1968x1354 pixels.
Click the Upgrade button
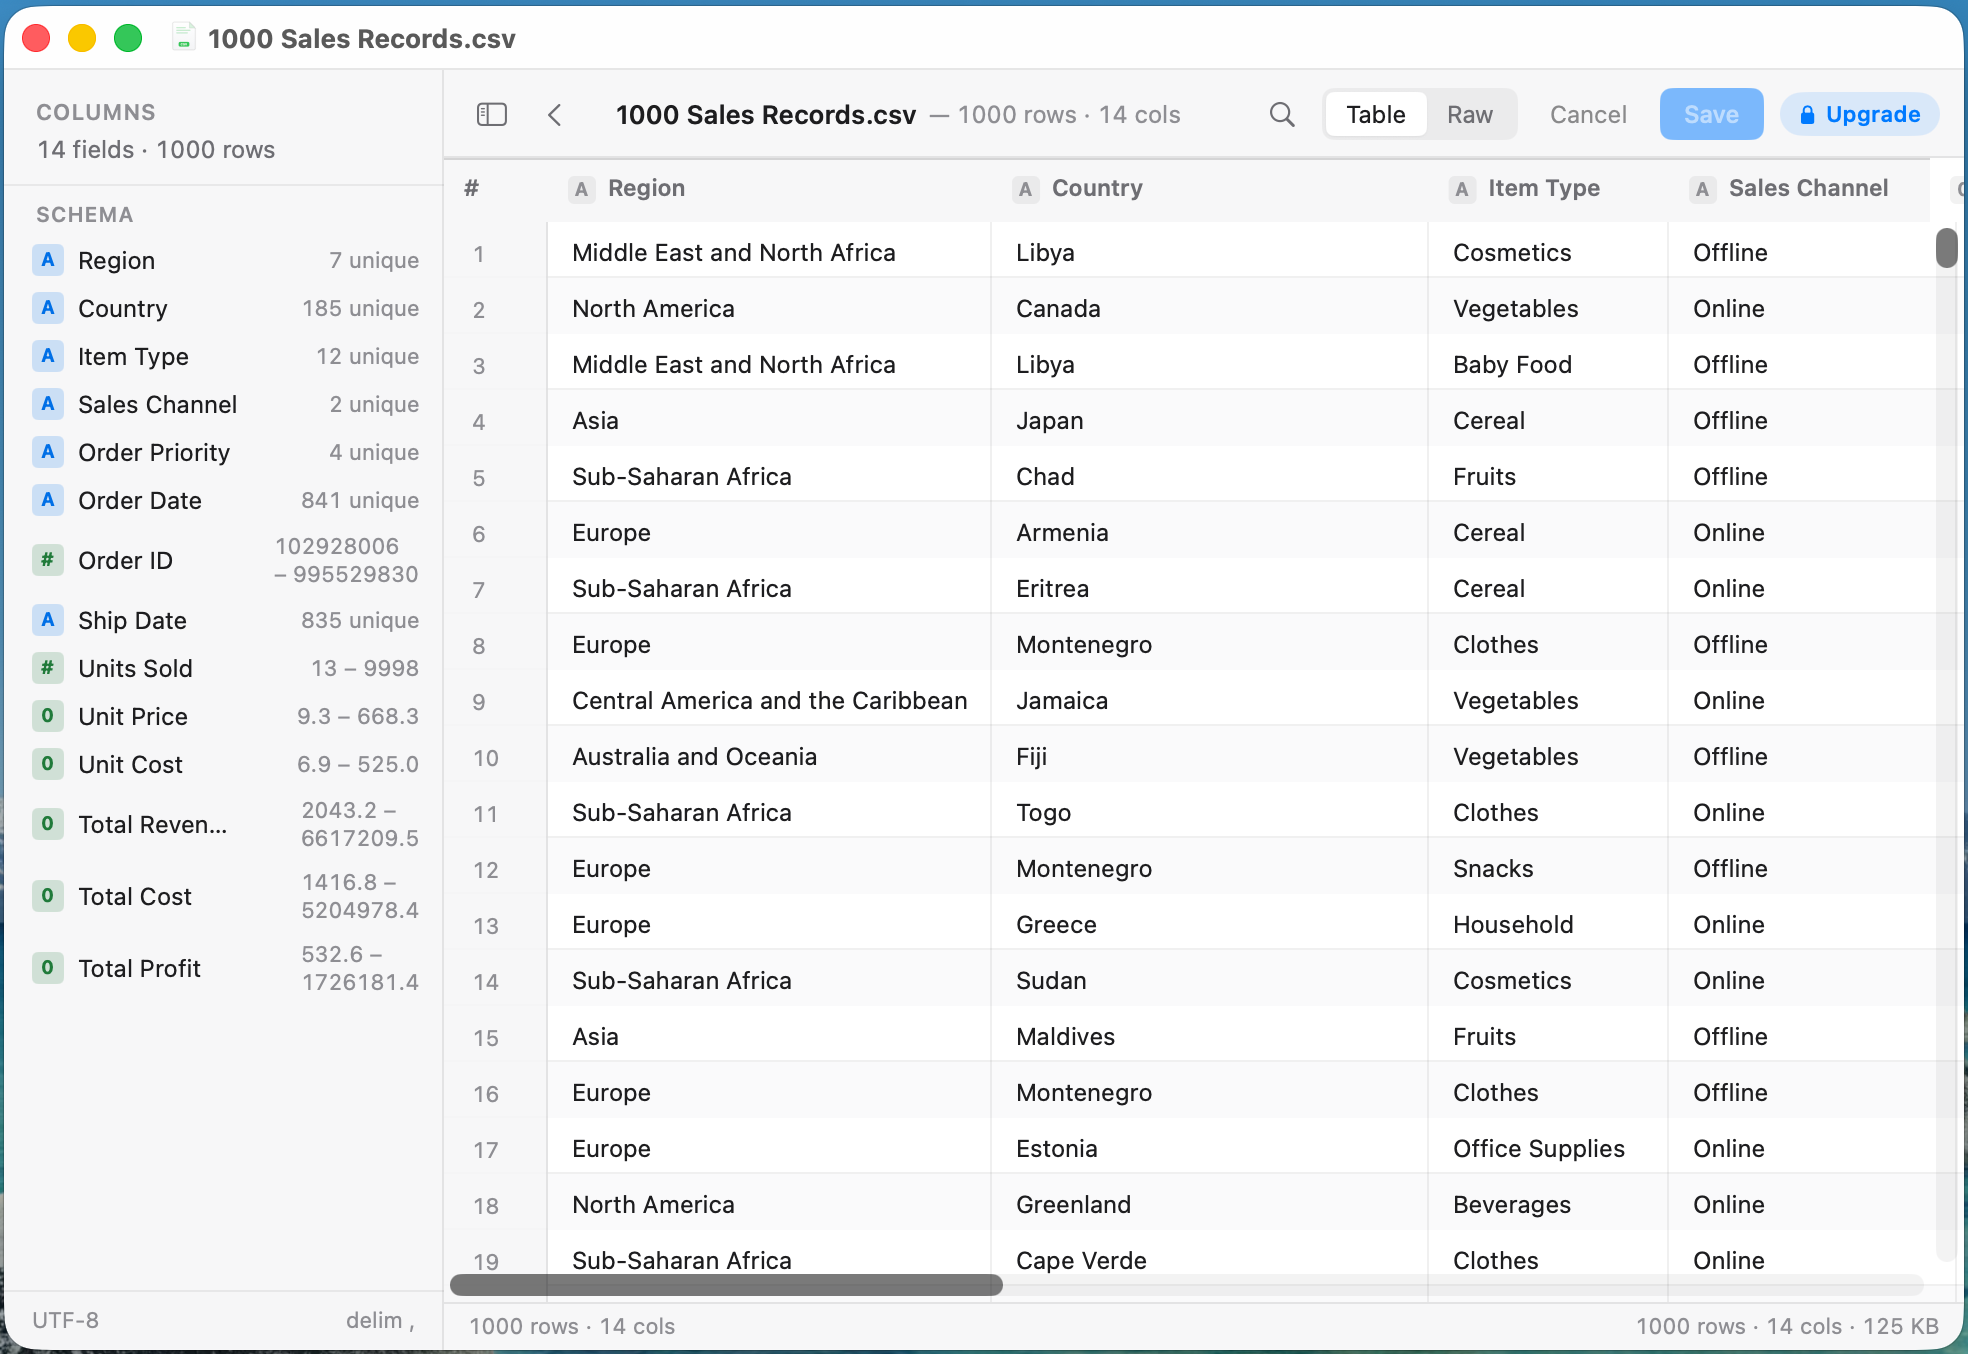1860,115
